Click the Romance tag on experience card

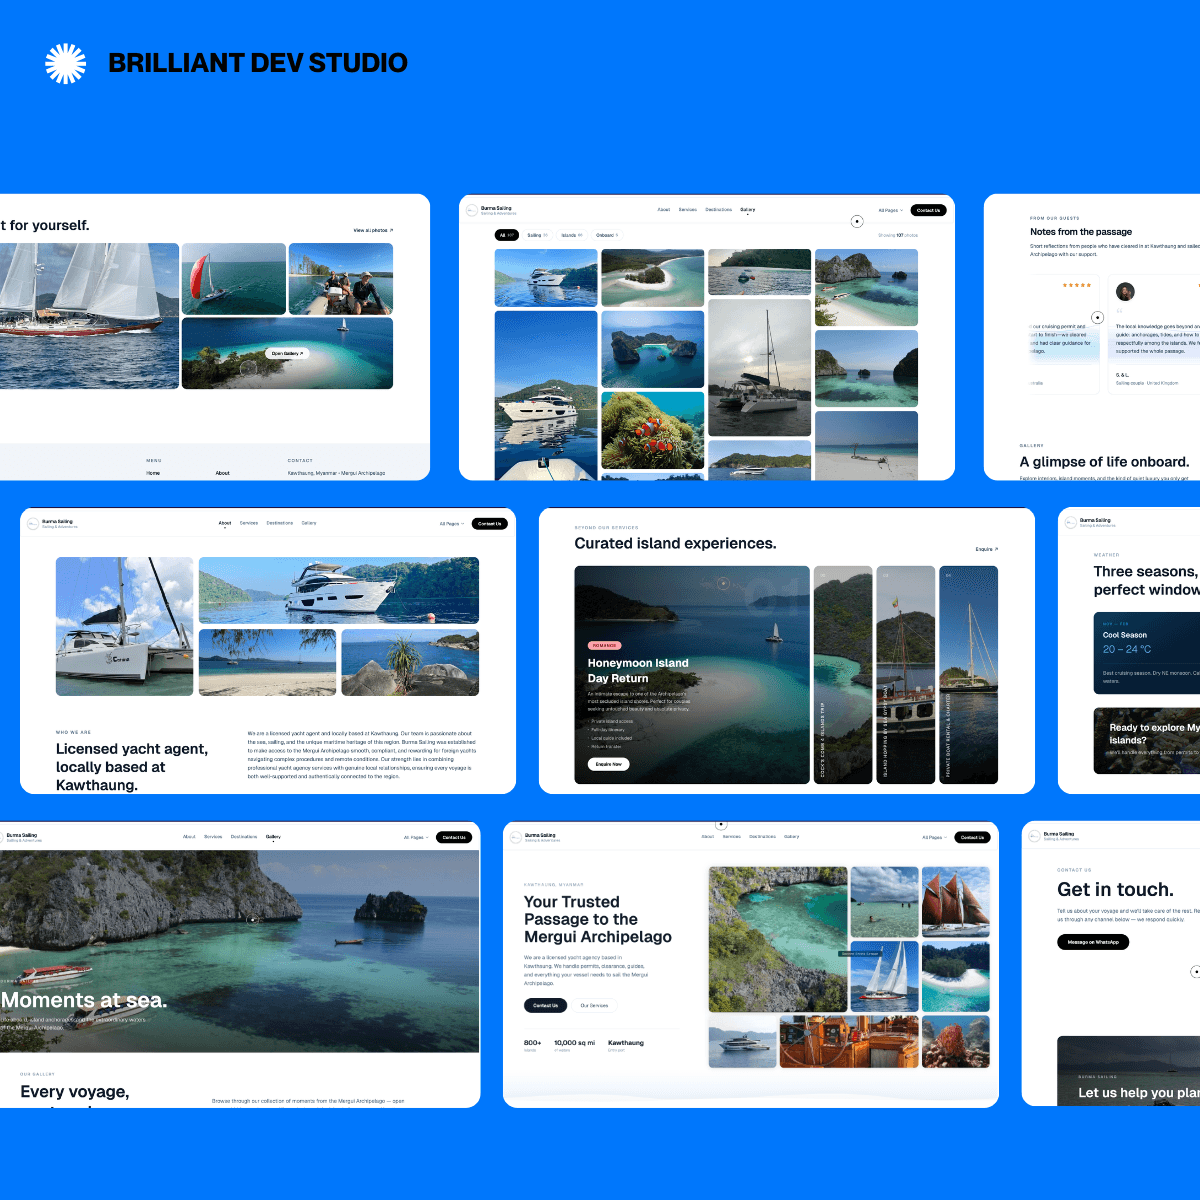[x=604, y=646]
